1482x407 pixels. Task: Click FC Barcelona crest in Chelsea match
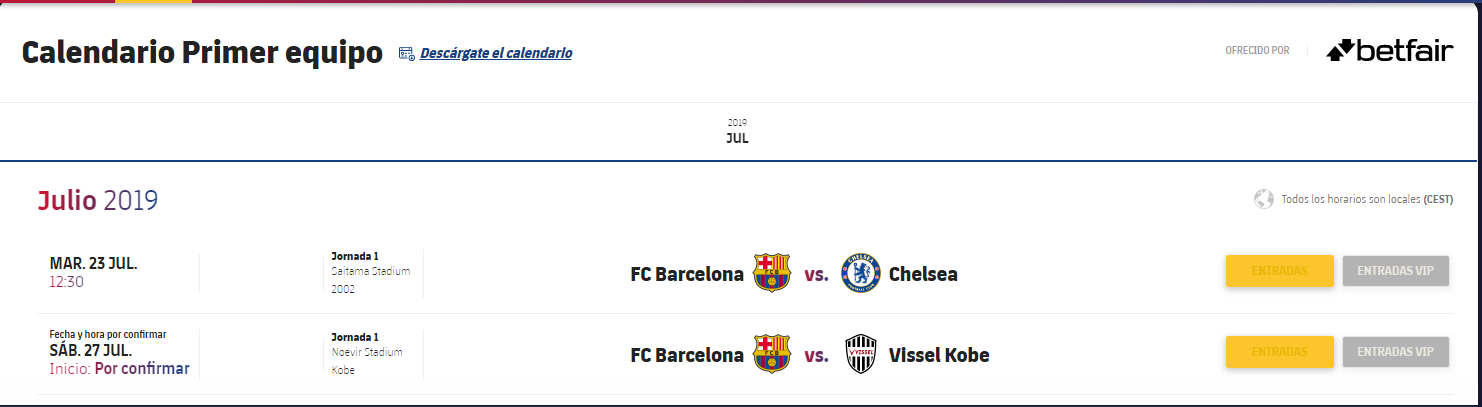coord(771,273)
